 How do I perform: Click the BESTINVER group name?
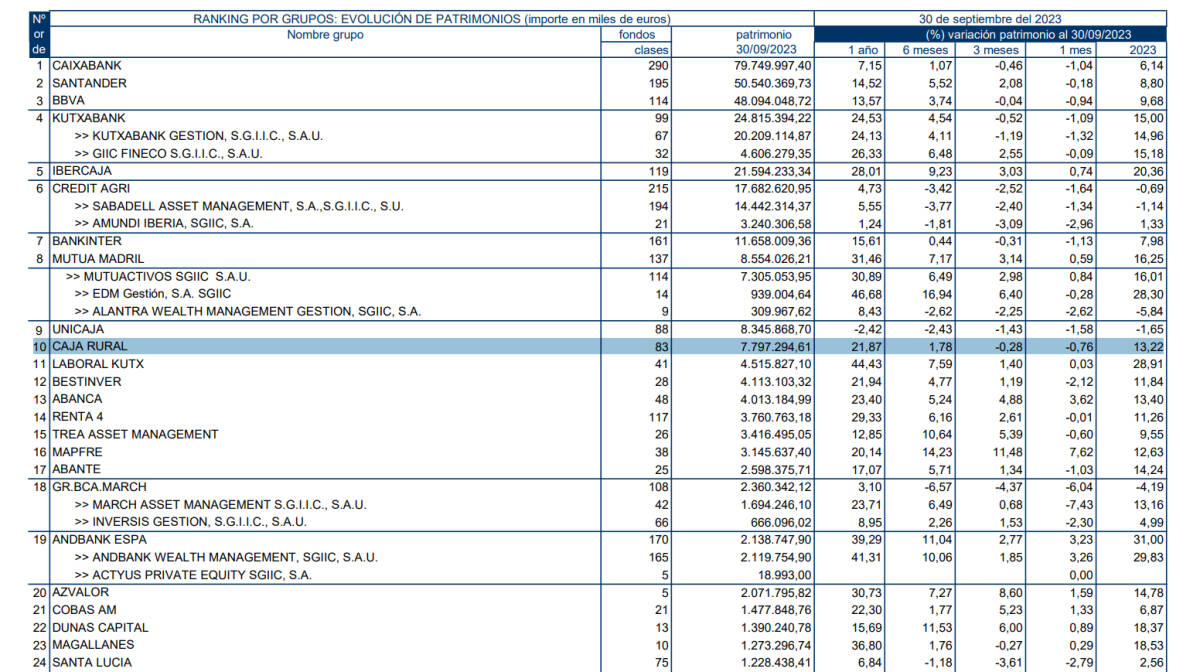pos(86,382)
